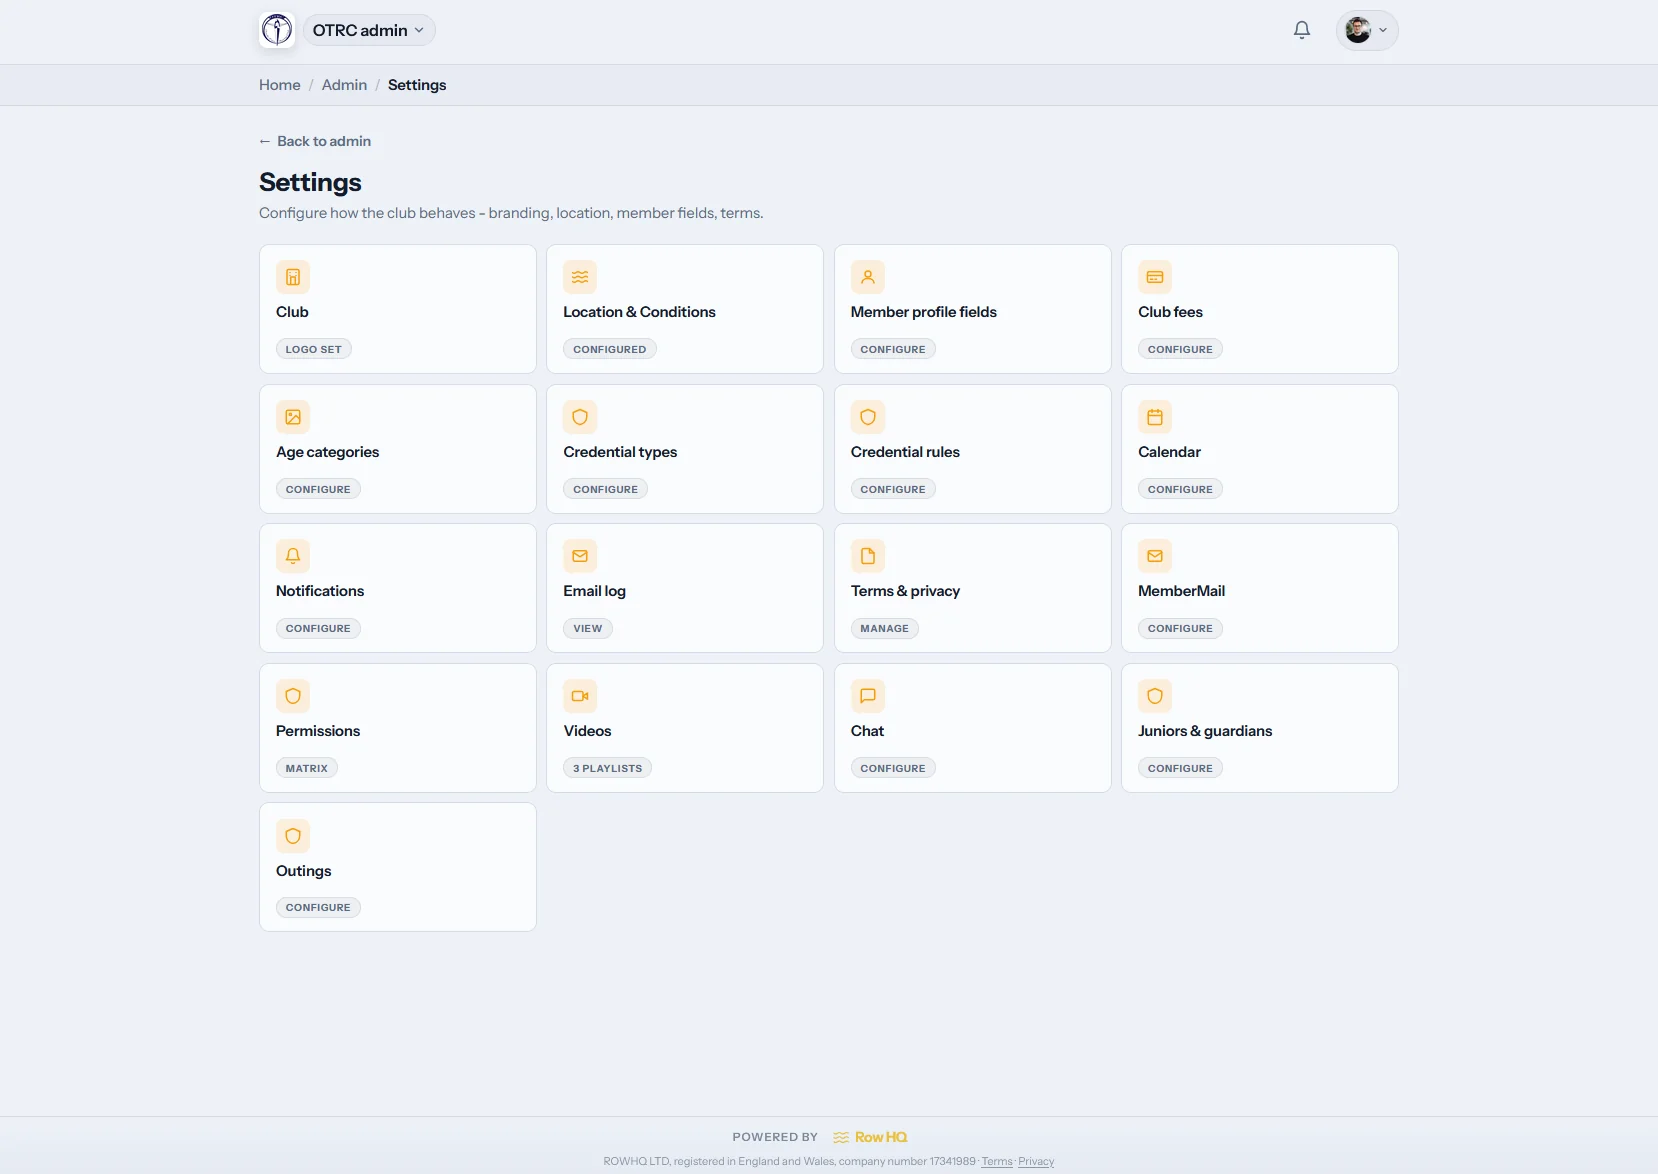Click the Videos camera icon
Screen dimensions: 1658x1174
coord(580,696)
